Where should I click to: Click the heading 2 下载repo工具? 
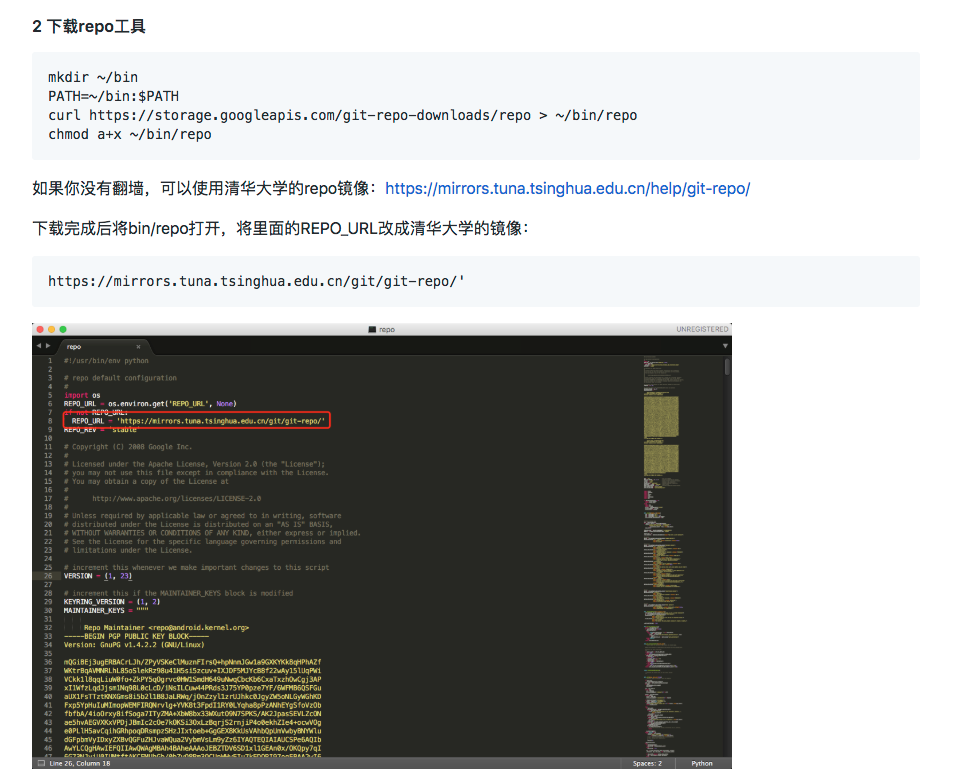88,27
